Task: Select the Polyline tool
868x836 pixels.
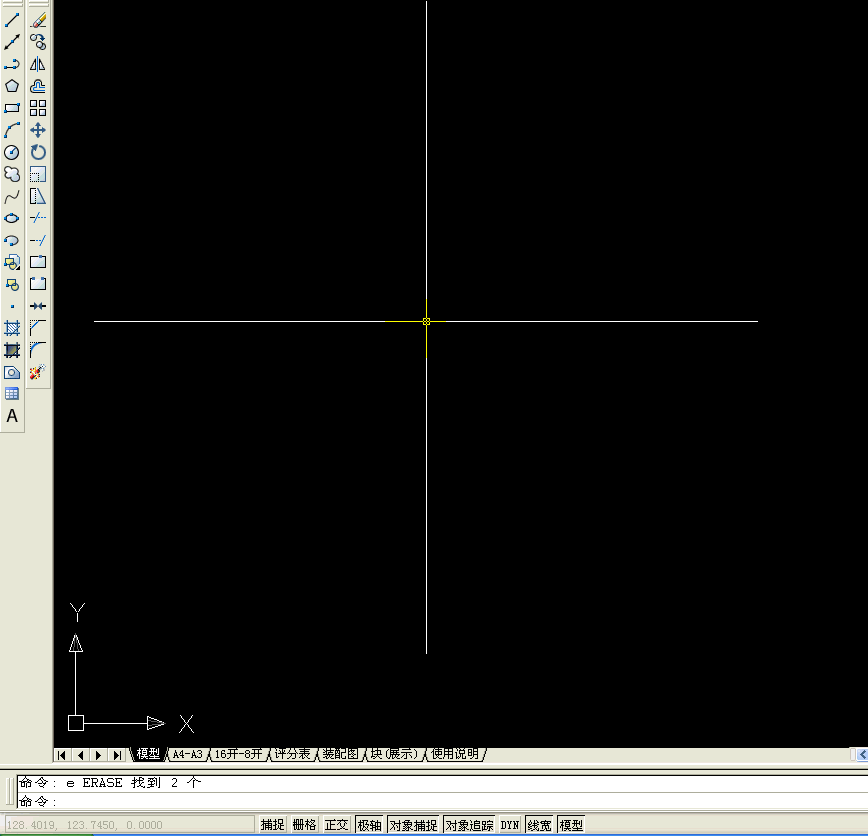Action: click(12, 64)
